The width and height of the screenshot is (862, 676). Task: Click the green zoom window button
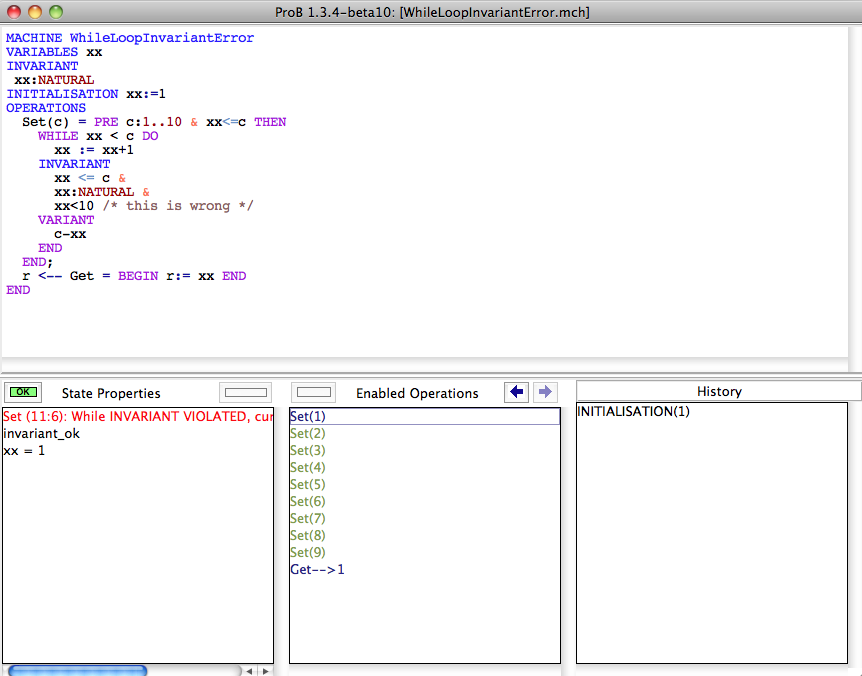tap(55, 12)
